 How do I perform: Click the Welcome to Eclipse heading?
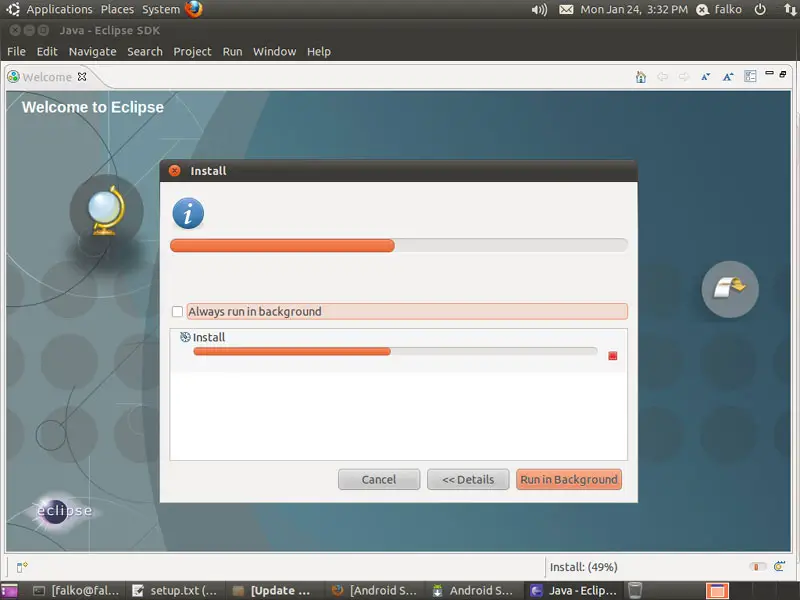(x=93, y=107)
